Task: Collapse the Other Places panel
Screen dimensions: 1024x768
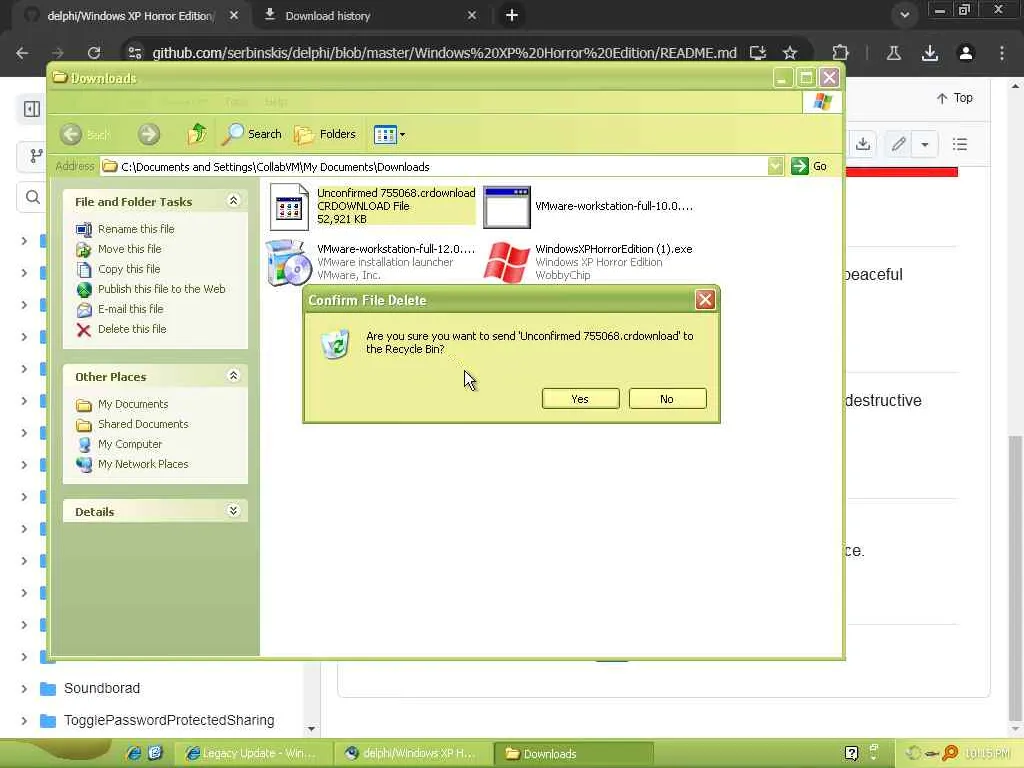Action: point(233,376)
